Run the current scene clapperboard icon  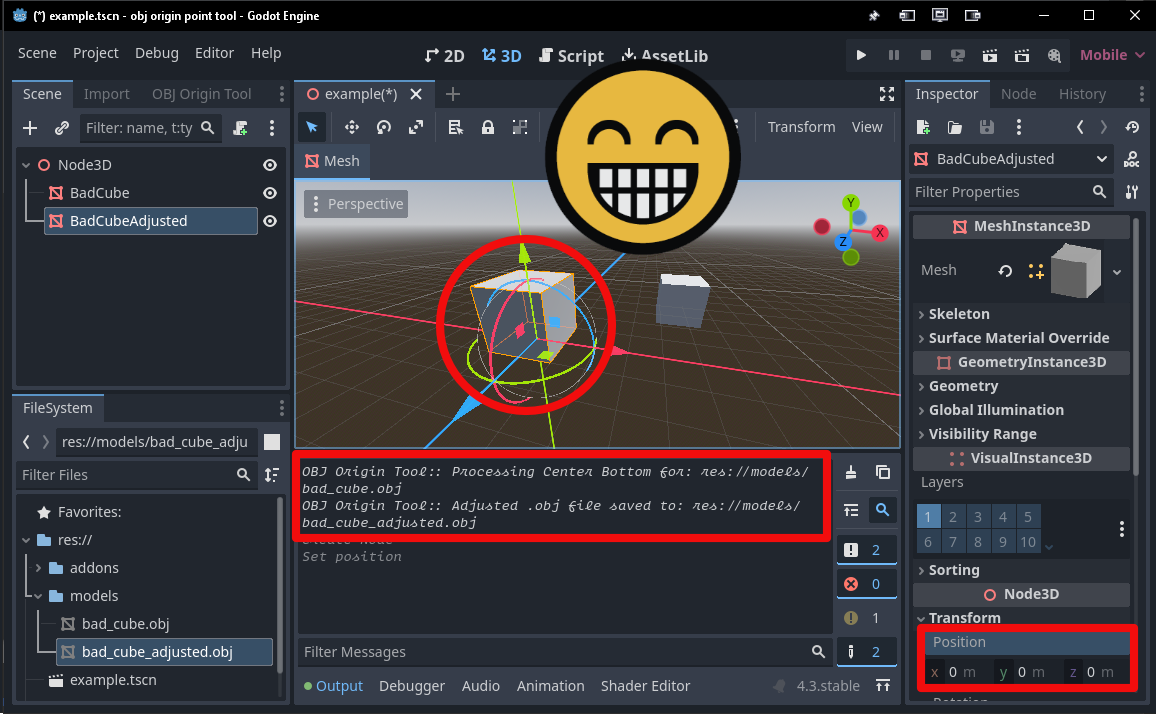(990, 55)
